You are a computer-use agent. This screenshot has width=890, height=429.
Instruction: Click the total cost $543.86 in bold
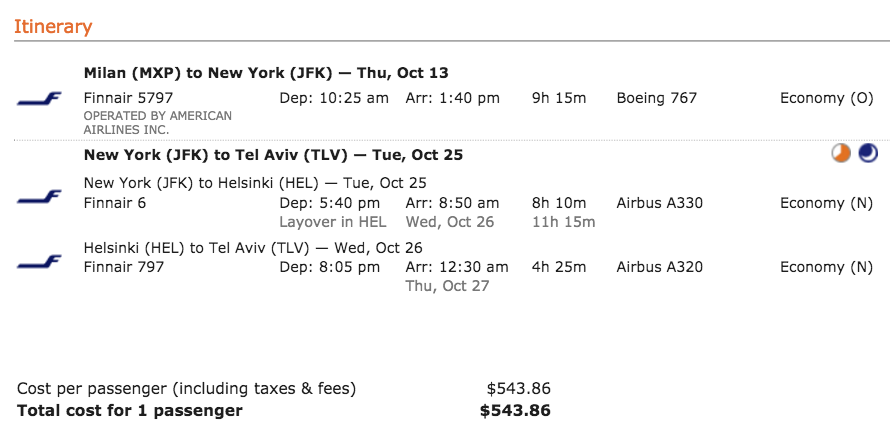click(515, 410)
